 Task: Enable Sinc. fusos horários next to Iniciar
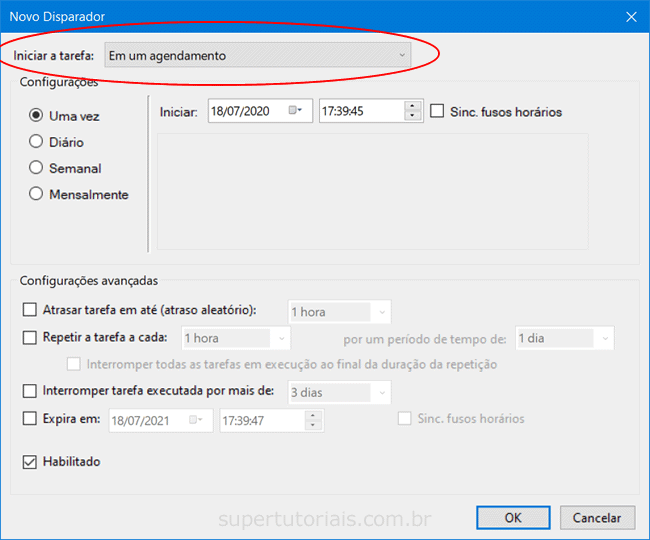point(437,111)
